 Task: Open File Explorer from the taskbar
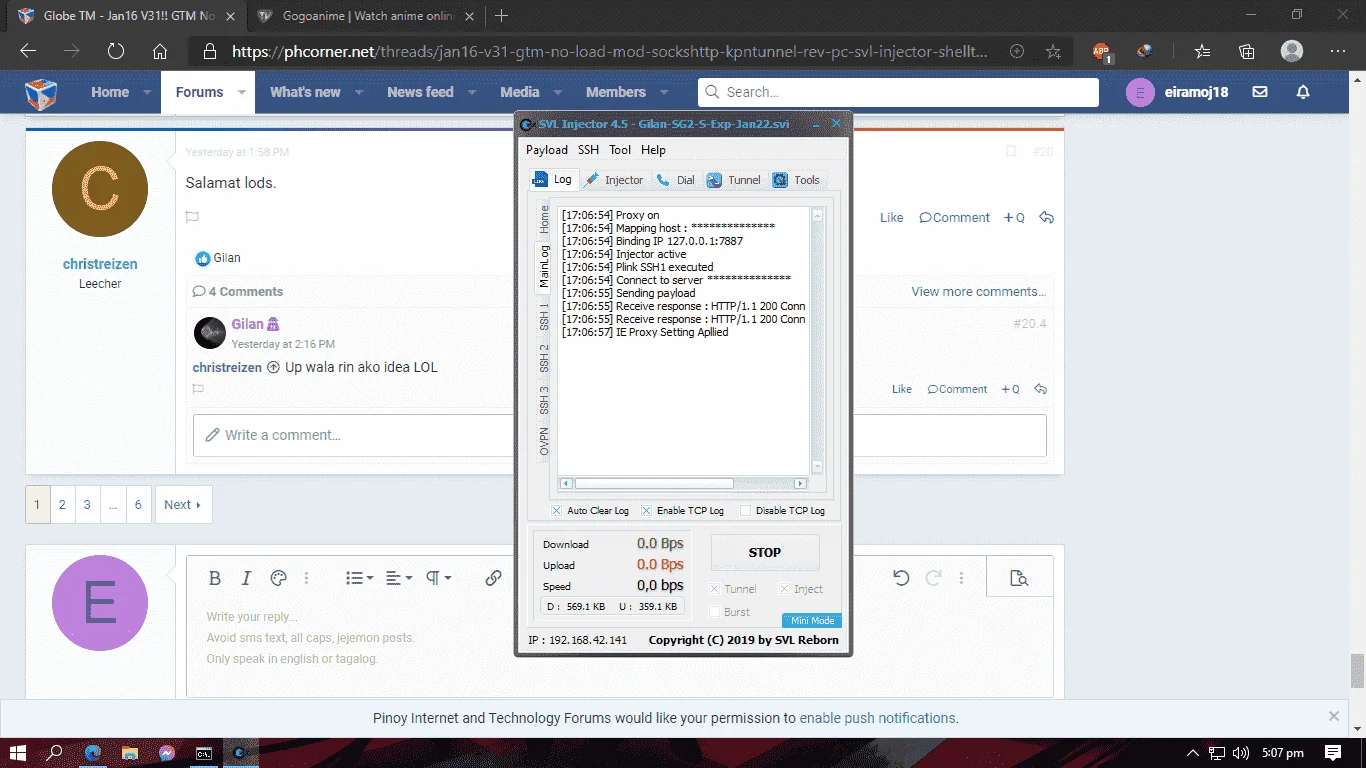click(x=129, y=753)
